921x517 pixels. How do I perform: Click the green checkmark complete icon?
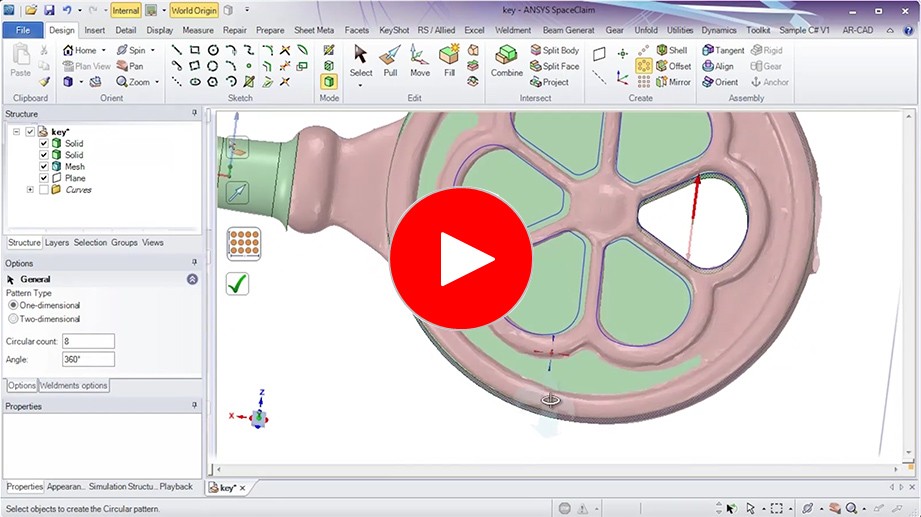coord(237,284)
